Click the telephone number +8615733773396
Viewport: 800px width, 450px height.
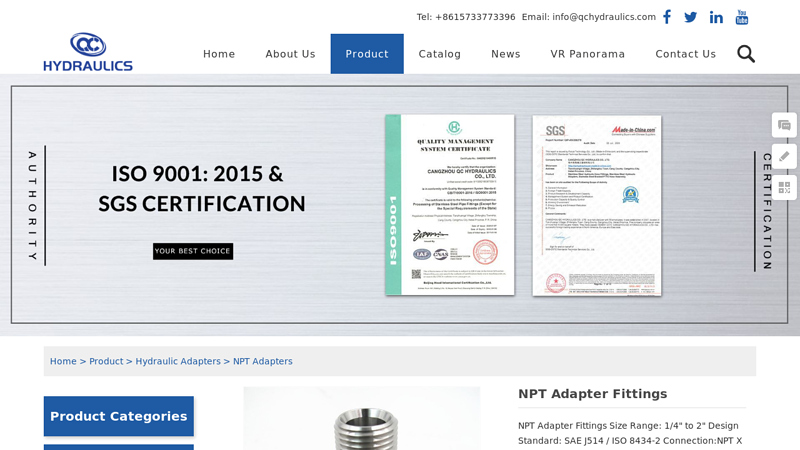475,17
